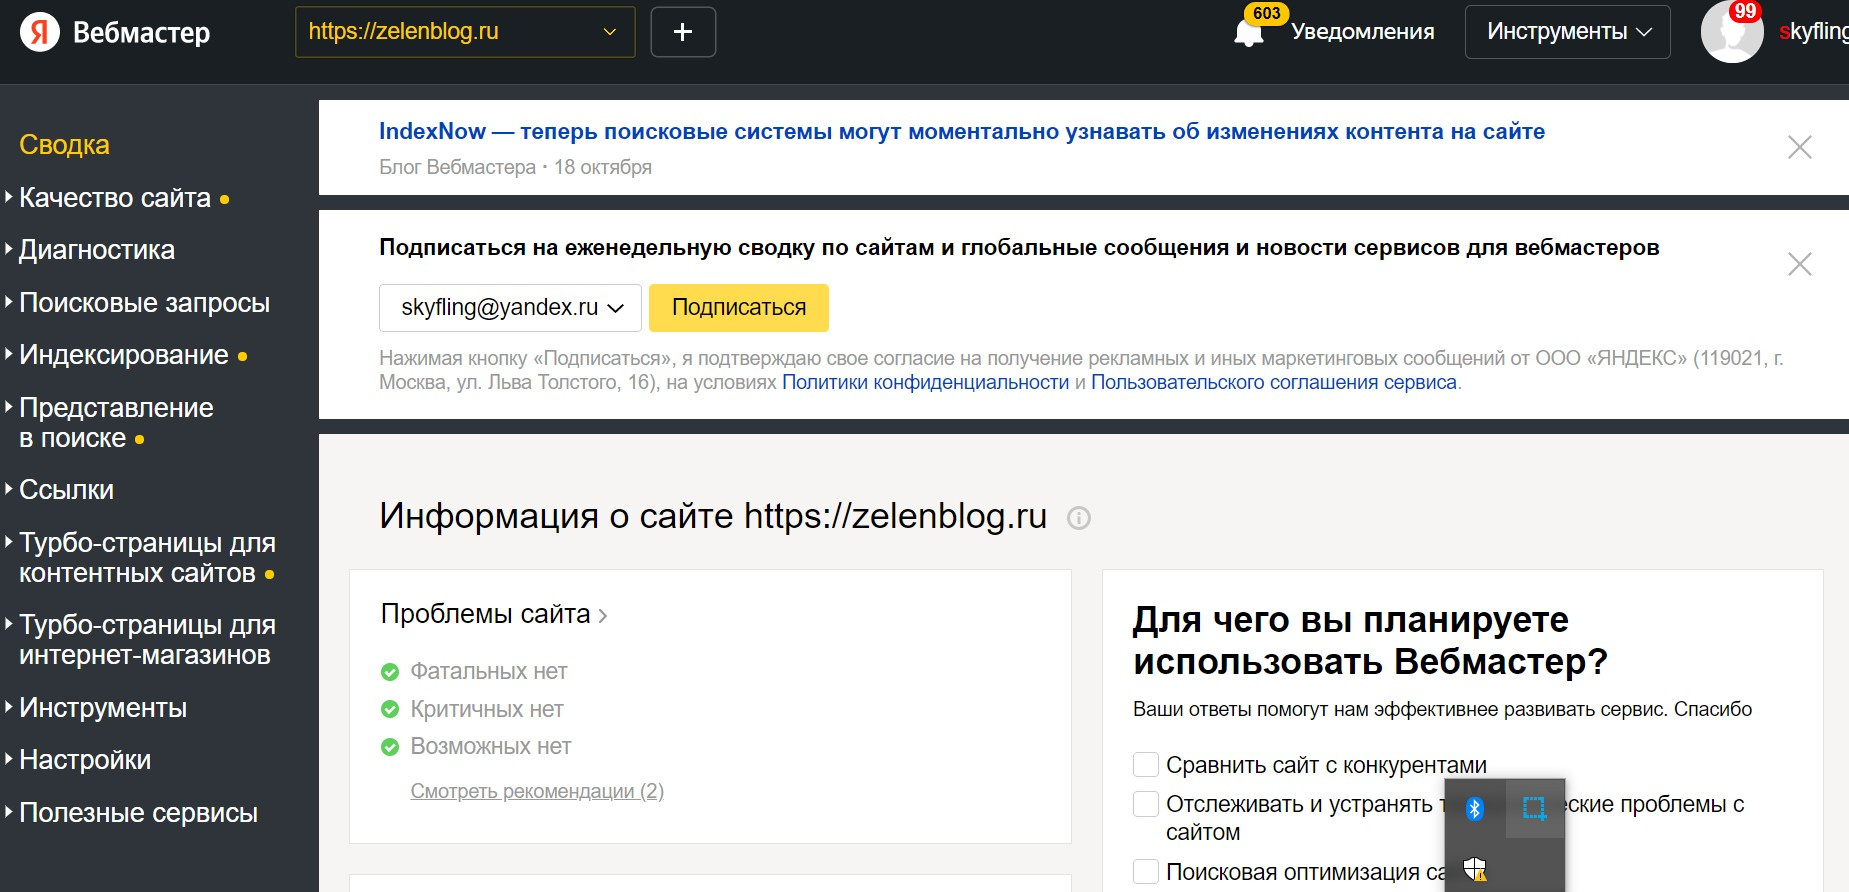Open the skyfling@yandex.ru email dropdown
The width and height of the screenshot is (1849, 892).
(x=510, y=308)
